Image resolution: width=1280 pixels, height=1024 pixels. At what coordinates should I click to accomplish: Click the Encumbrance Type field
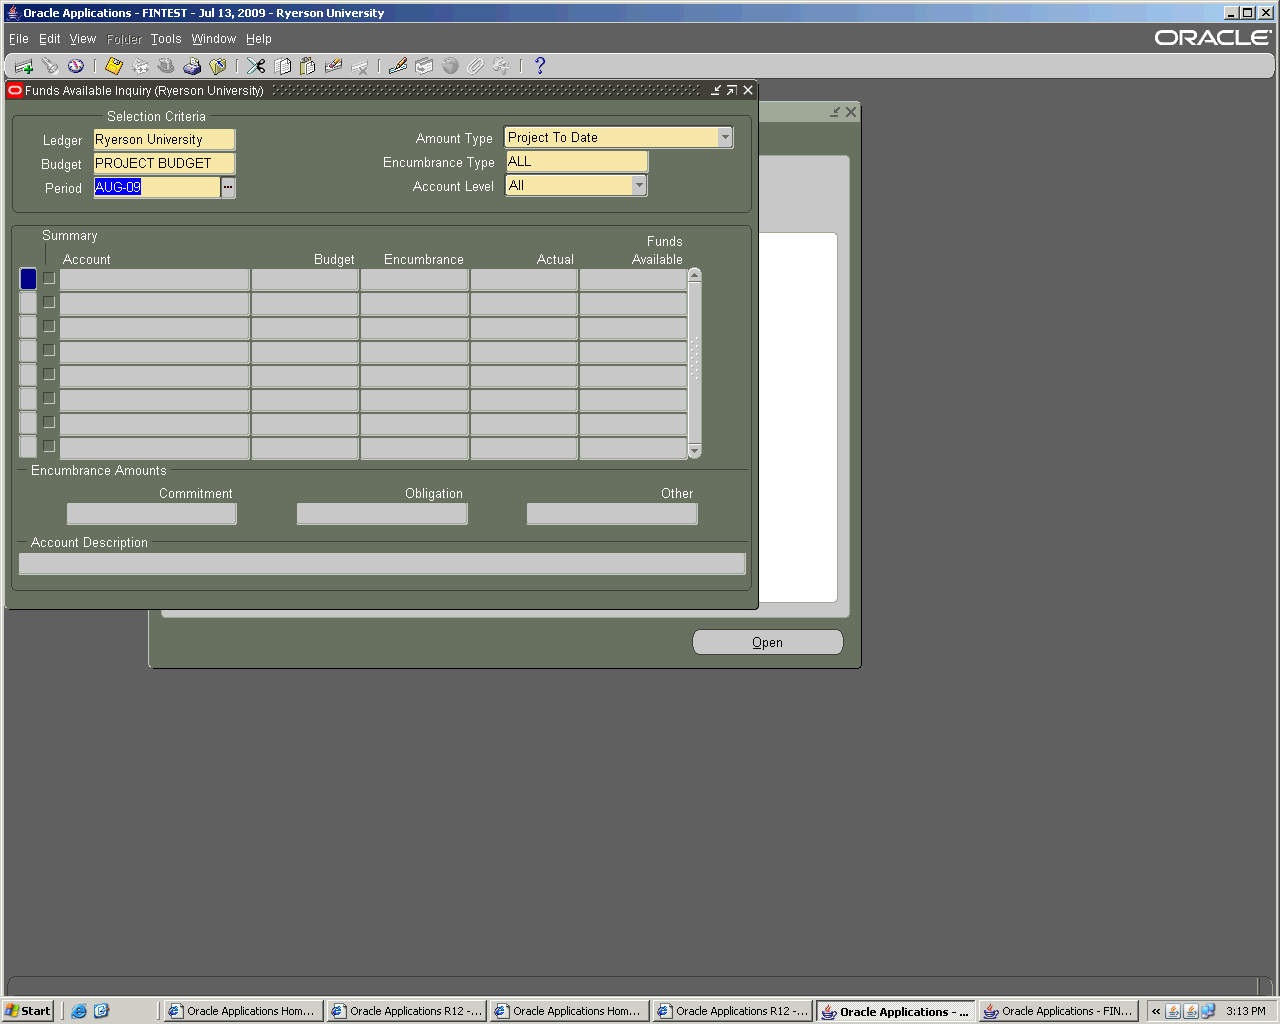(576, 162)
